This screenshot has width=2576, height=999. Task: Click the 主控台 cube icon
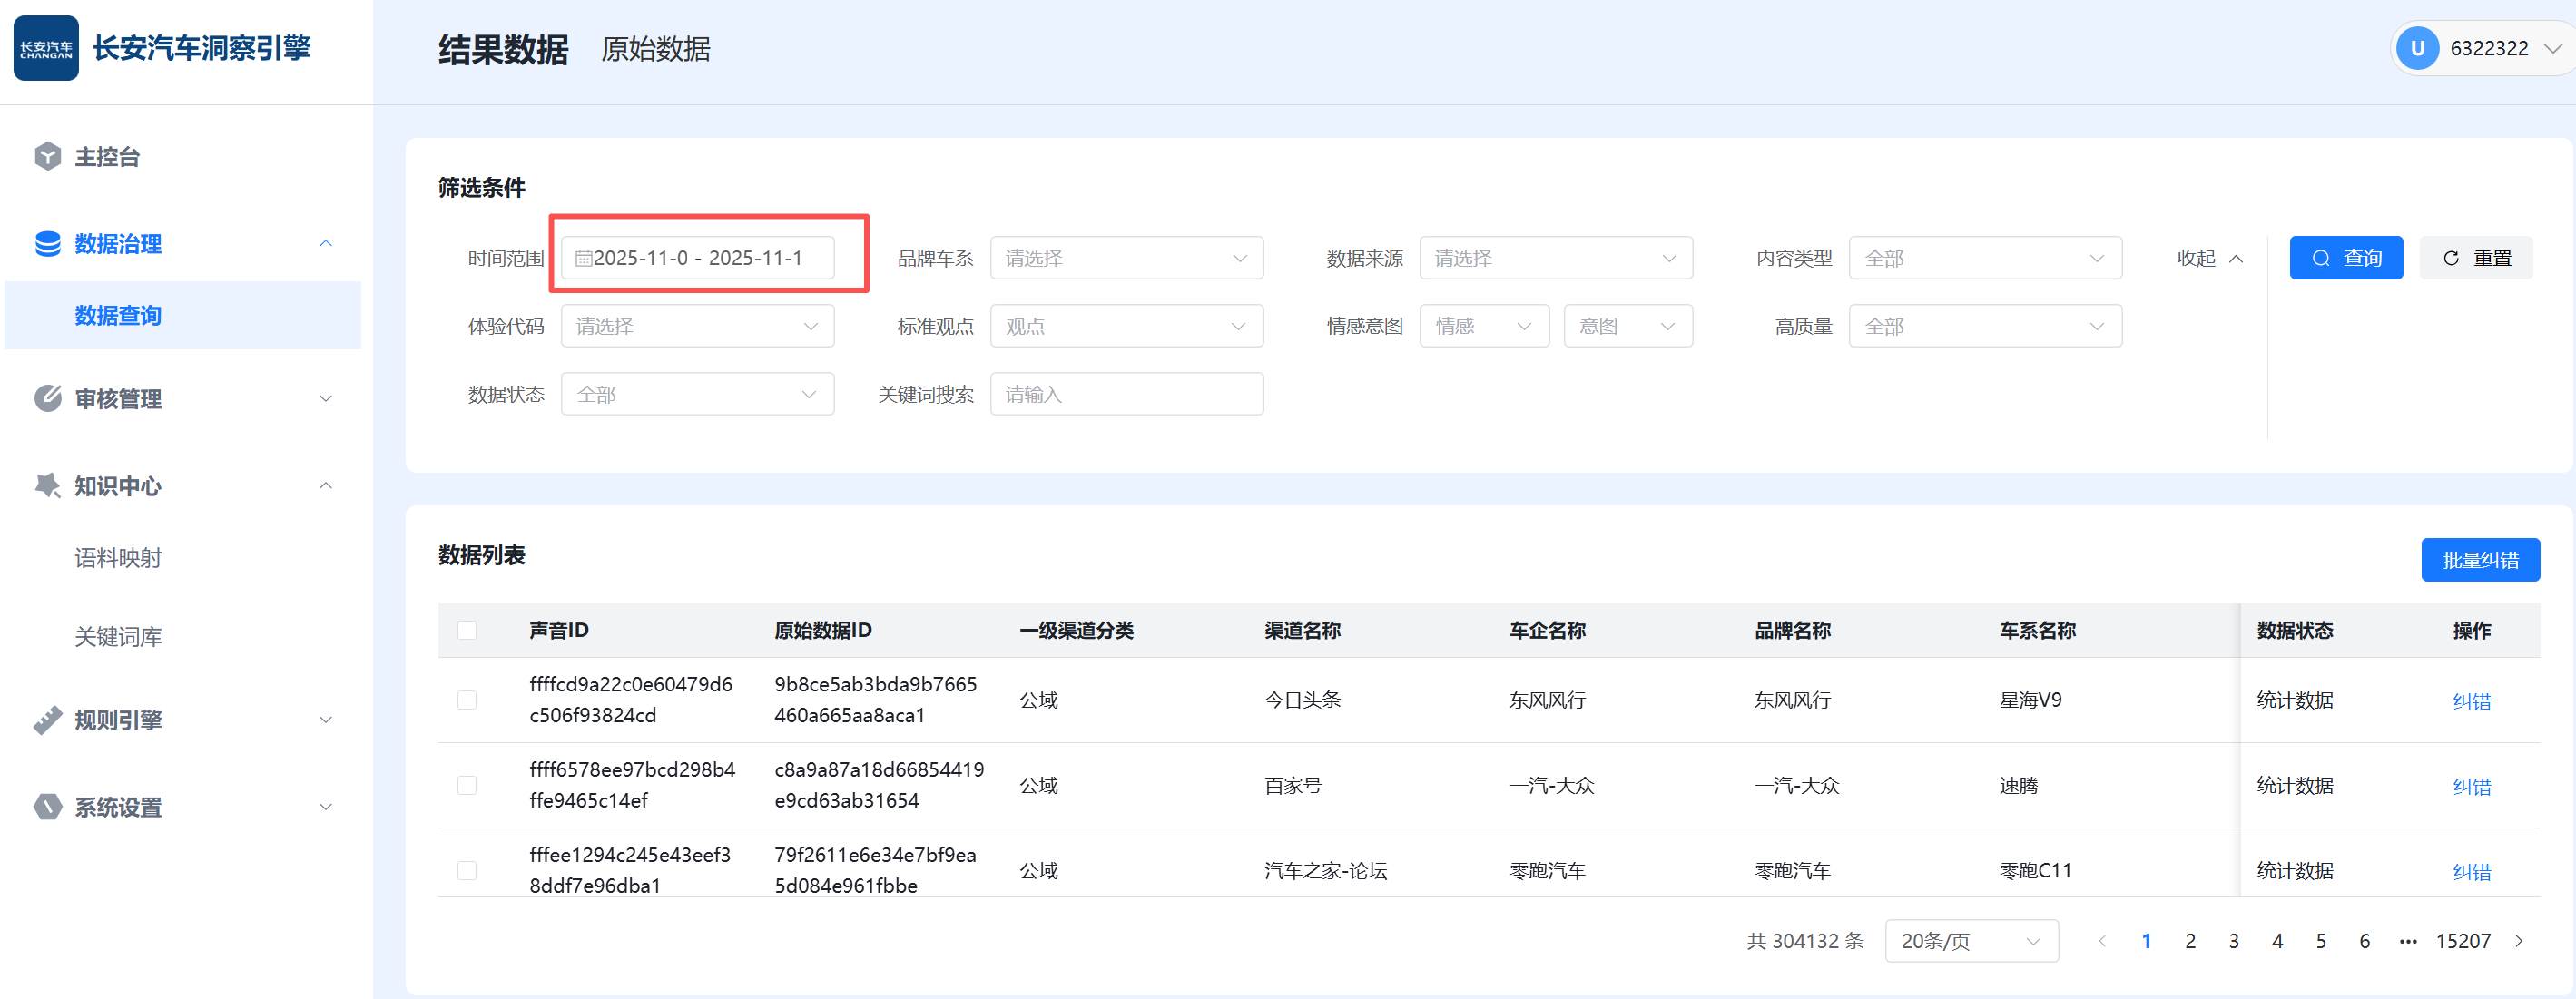[x=47, y=157]
